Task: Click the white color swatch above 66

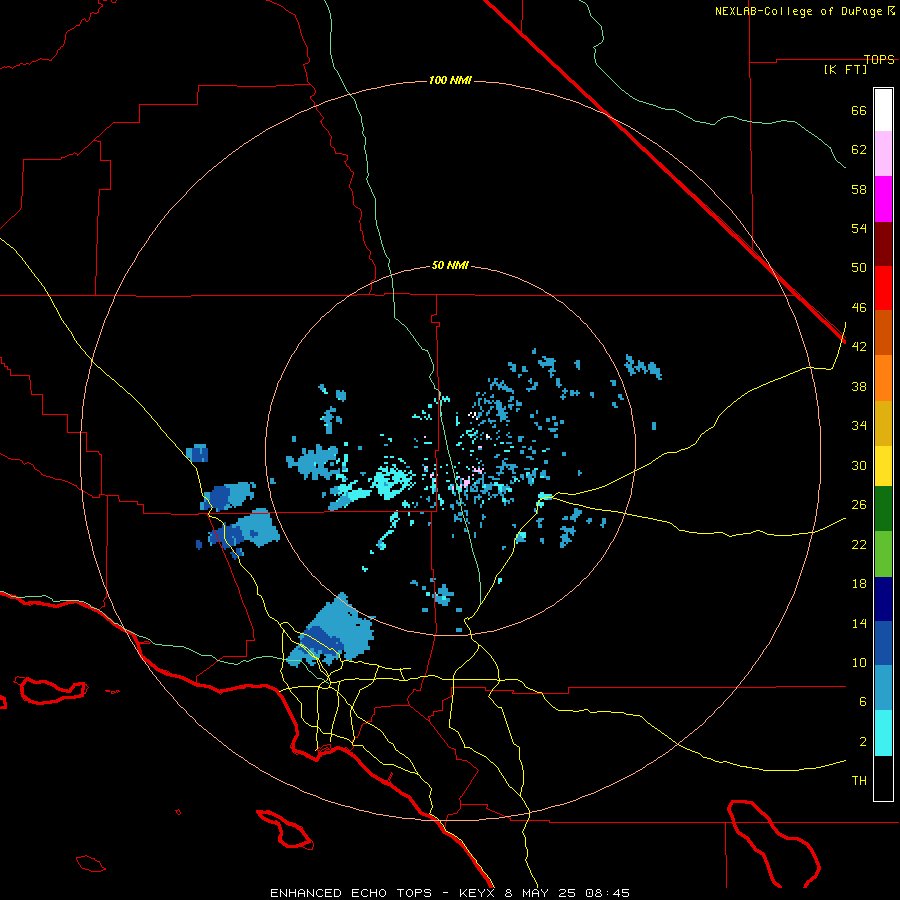Action: pyautogui.click(x=883, y=110)
